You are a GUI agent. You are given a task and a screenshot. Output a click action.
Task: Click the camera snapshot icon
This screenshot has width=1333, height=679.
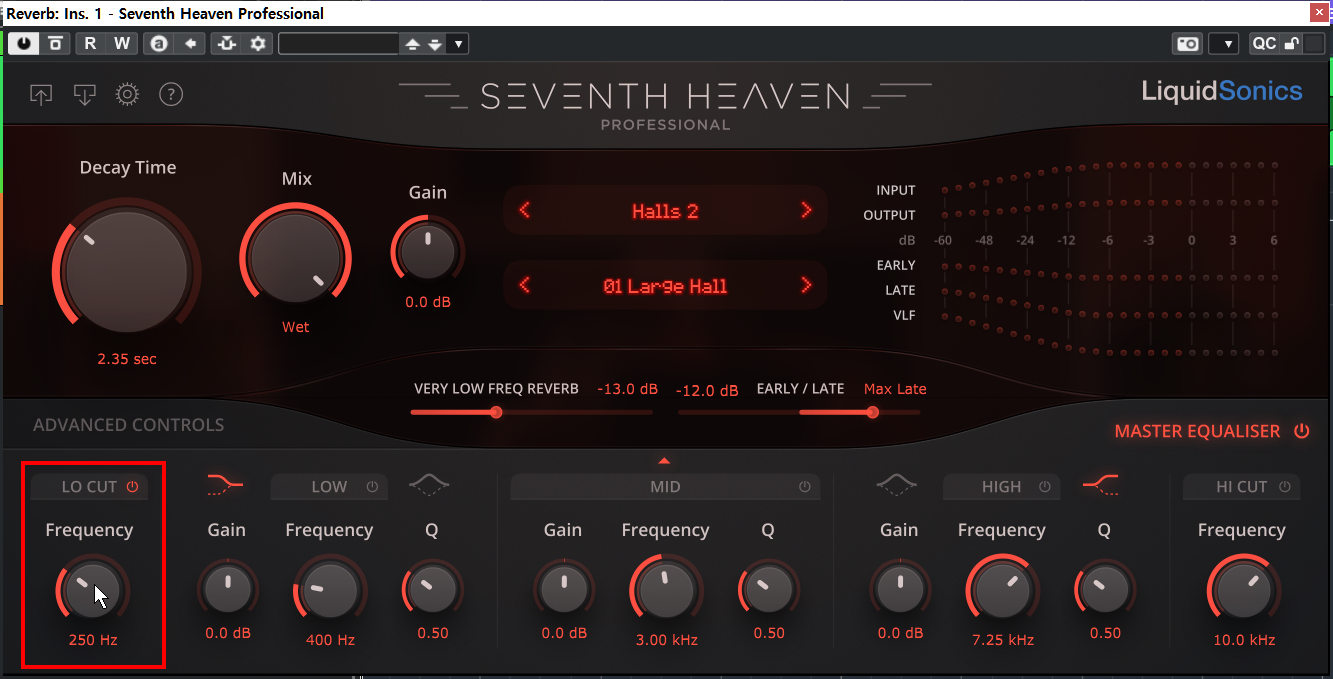(1187, 44)
